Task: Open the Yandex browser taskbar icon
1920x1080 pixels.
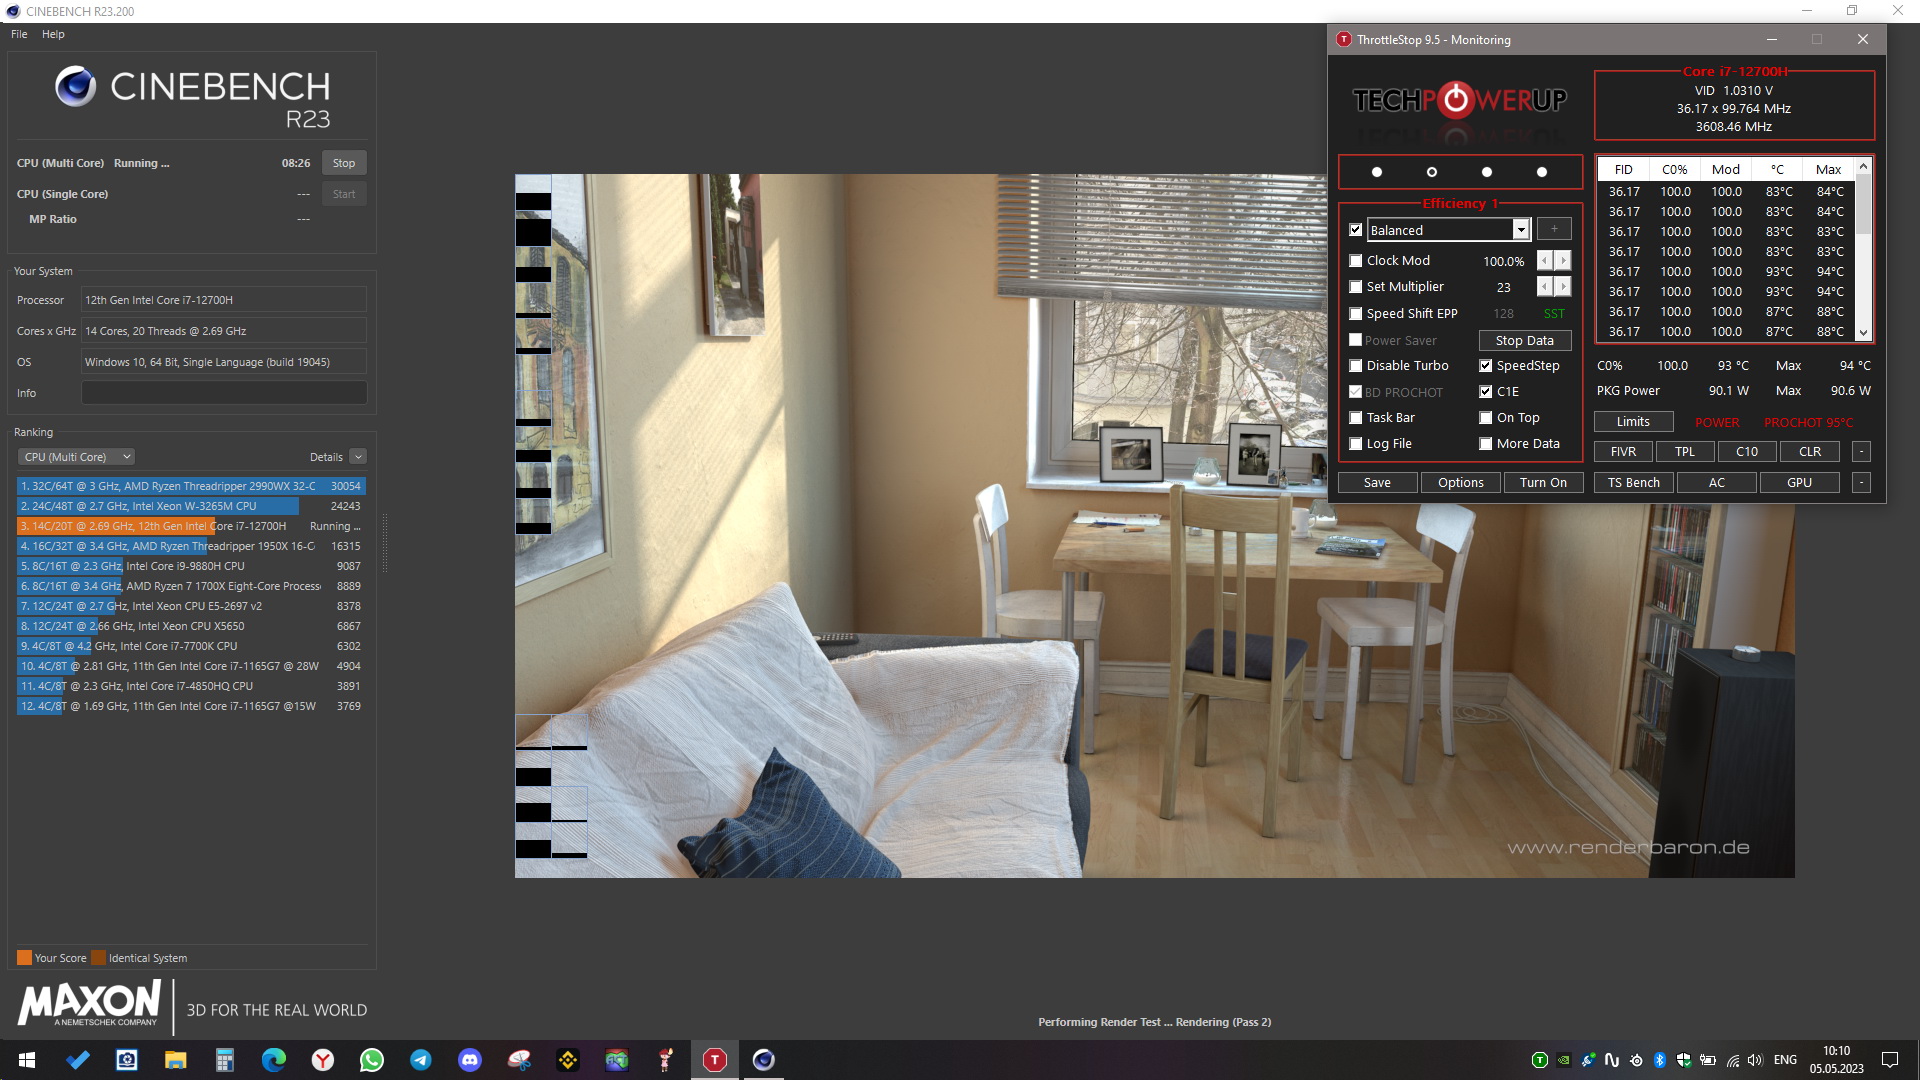Action: click(x=323, y=1060)
